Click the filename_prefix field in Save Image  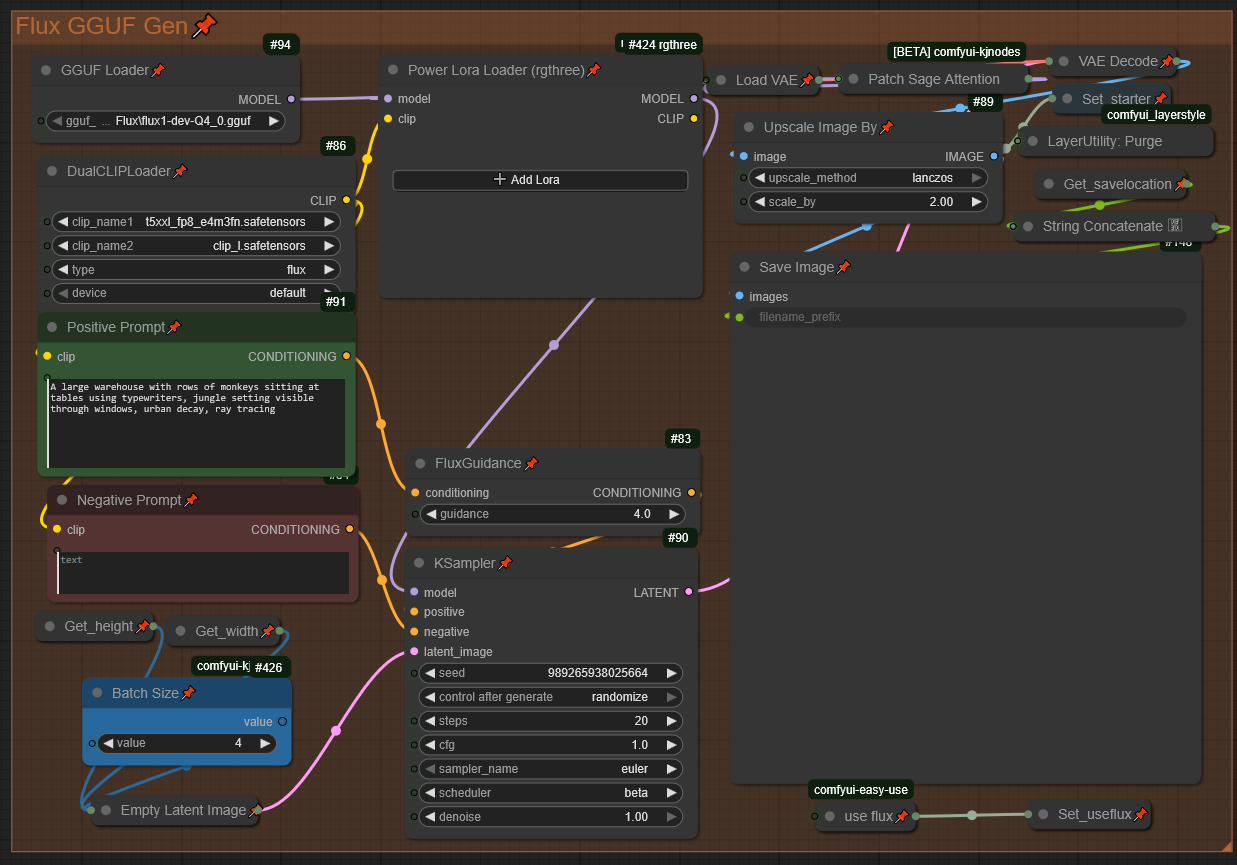point(966,317)
